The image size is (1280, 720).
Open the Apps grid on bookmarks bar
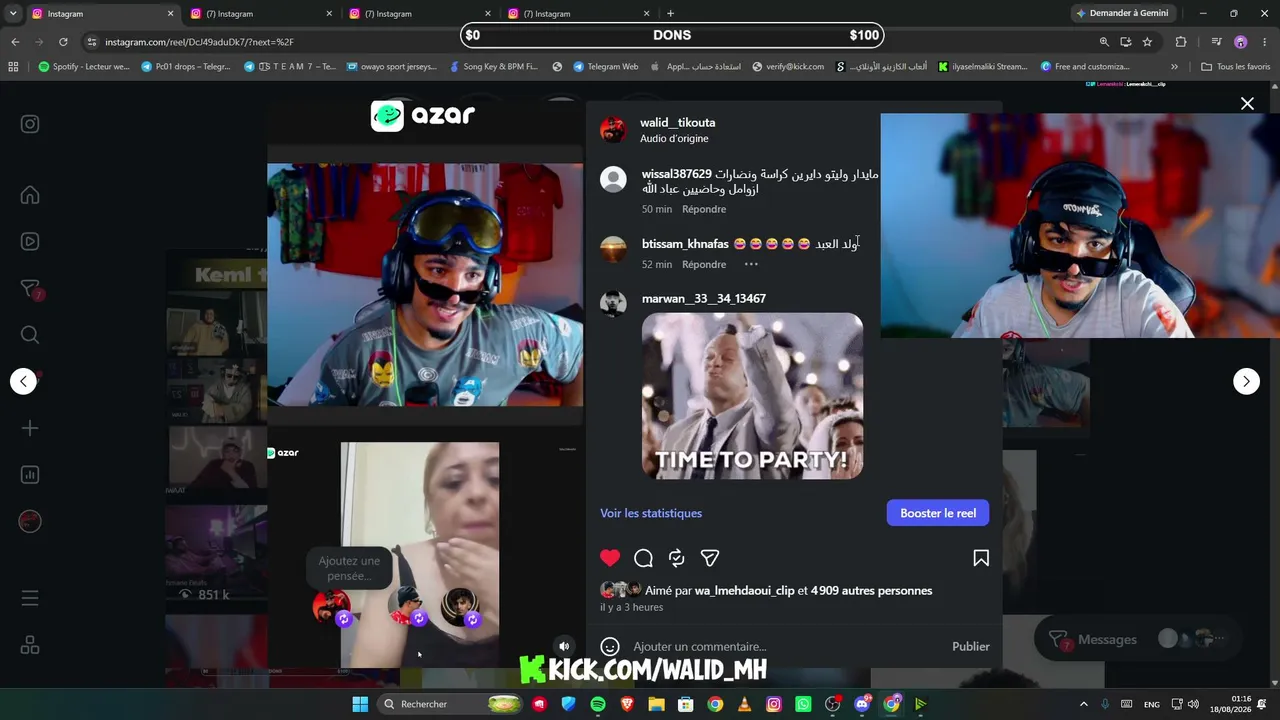click(13, 67)
